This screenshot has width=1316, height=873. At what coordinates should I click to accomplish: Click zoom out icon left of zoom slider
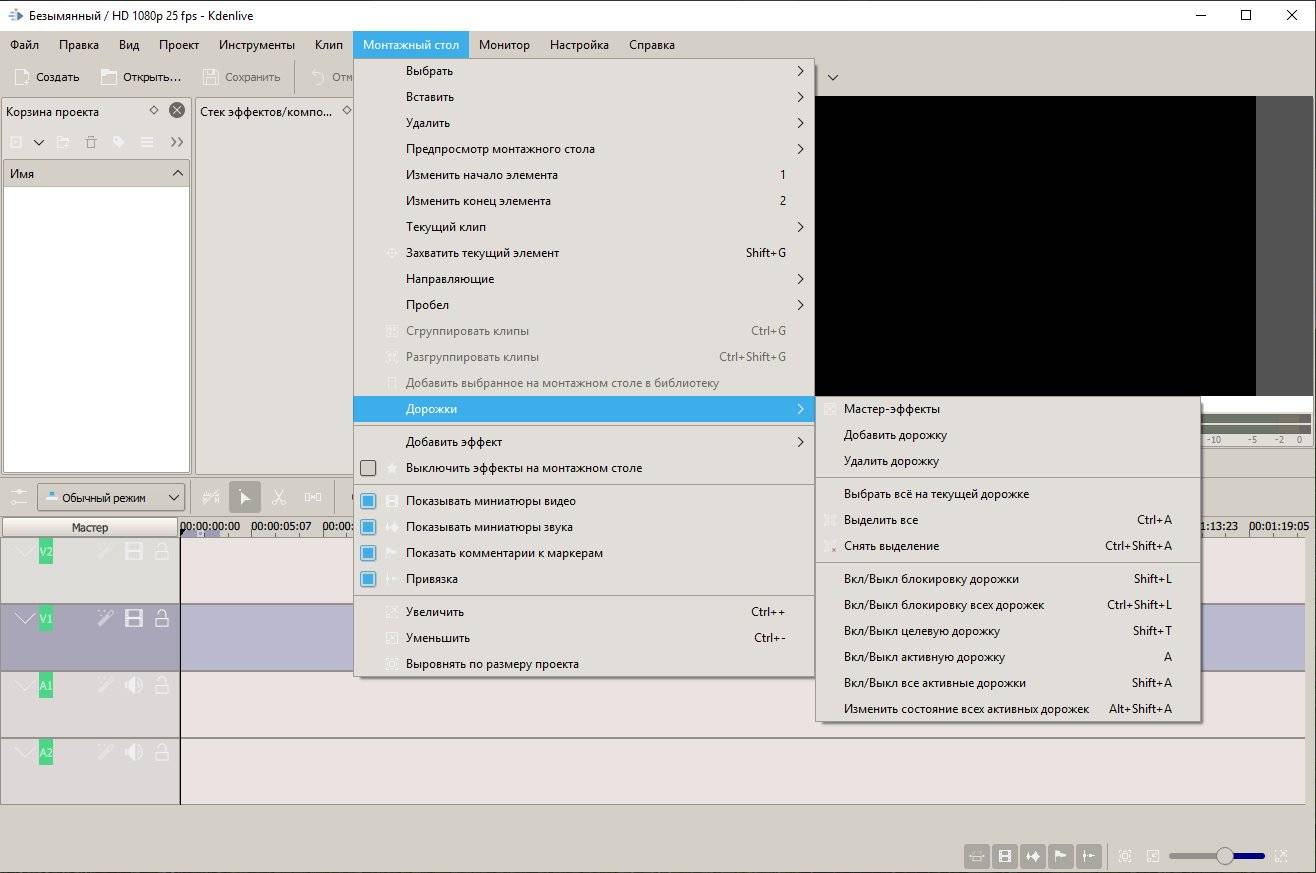[x=1153, y=856]
